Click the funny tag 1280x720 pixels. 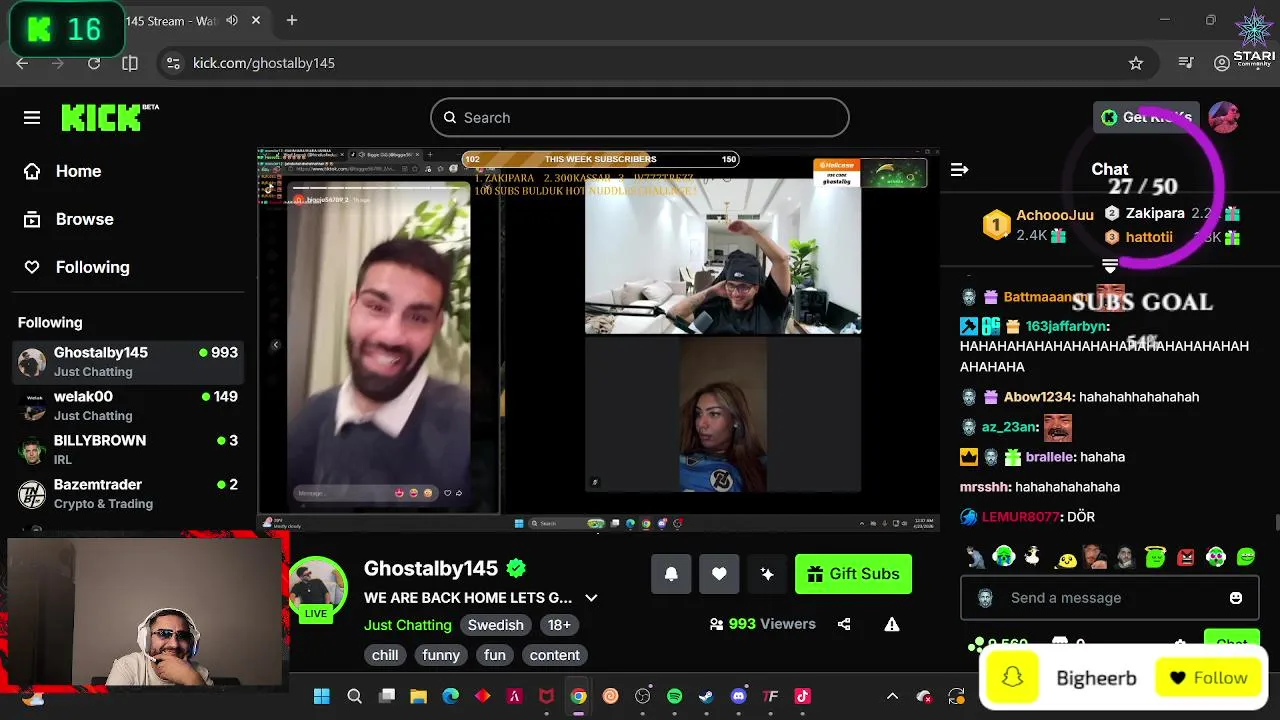(x=441, y=655)
